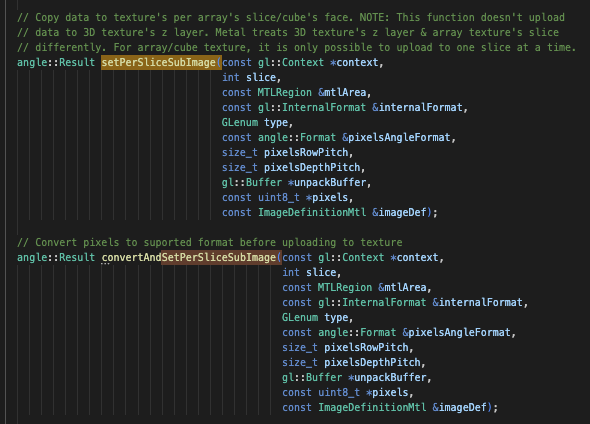Click 'pixelsRowPitch' parameter of convertAndSetPerSliceSubImage
This screenshot has width=590, height=424.
click(366, 348)
